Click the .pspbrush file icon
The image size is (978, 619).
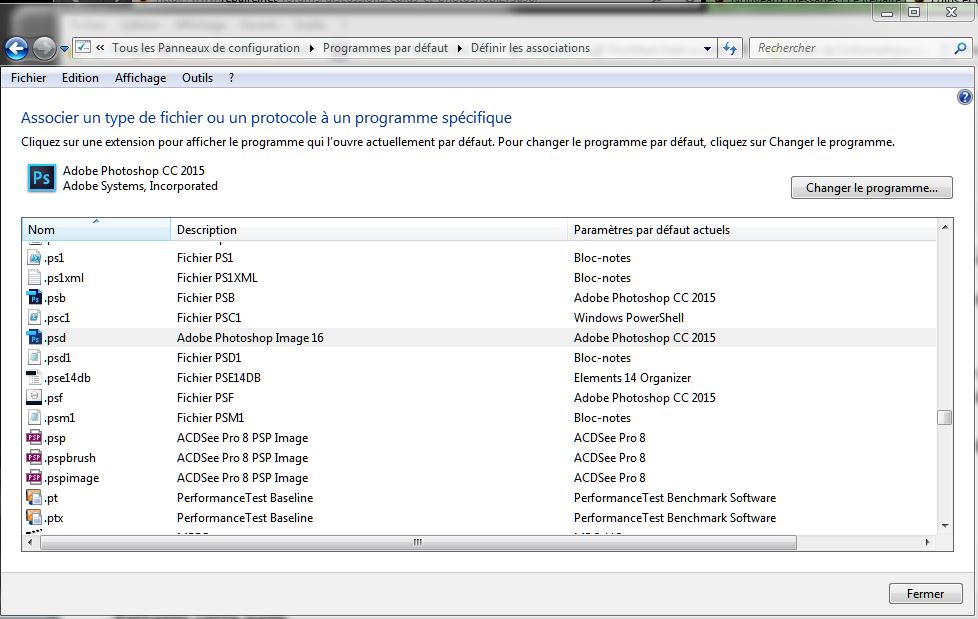click(34, 457)
